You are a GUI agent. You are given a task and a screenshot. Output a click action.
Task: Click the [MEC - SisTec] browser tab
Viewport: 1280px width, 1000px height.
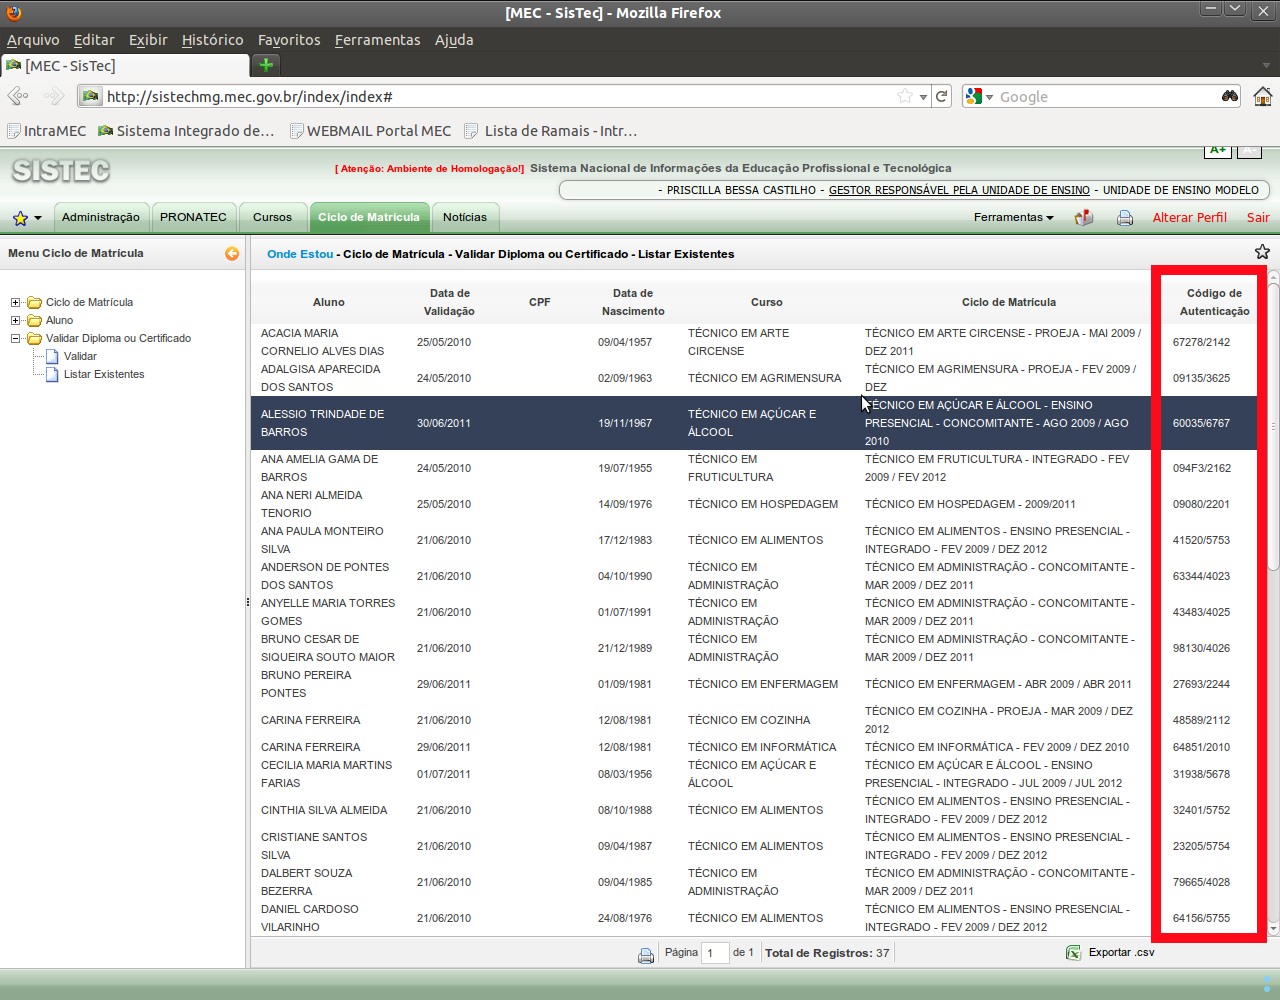(x=124, y=66)
